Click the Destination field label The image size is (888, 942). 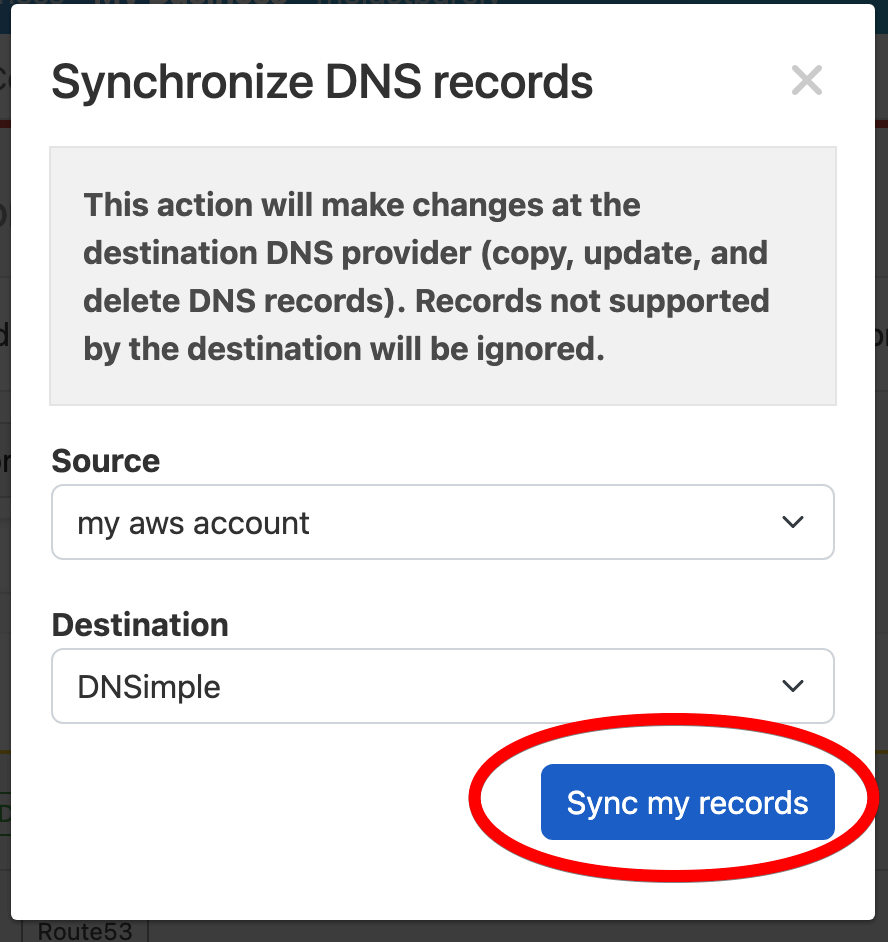click(139, 625)
